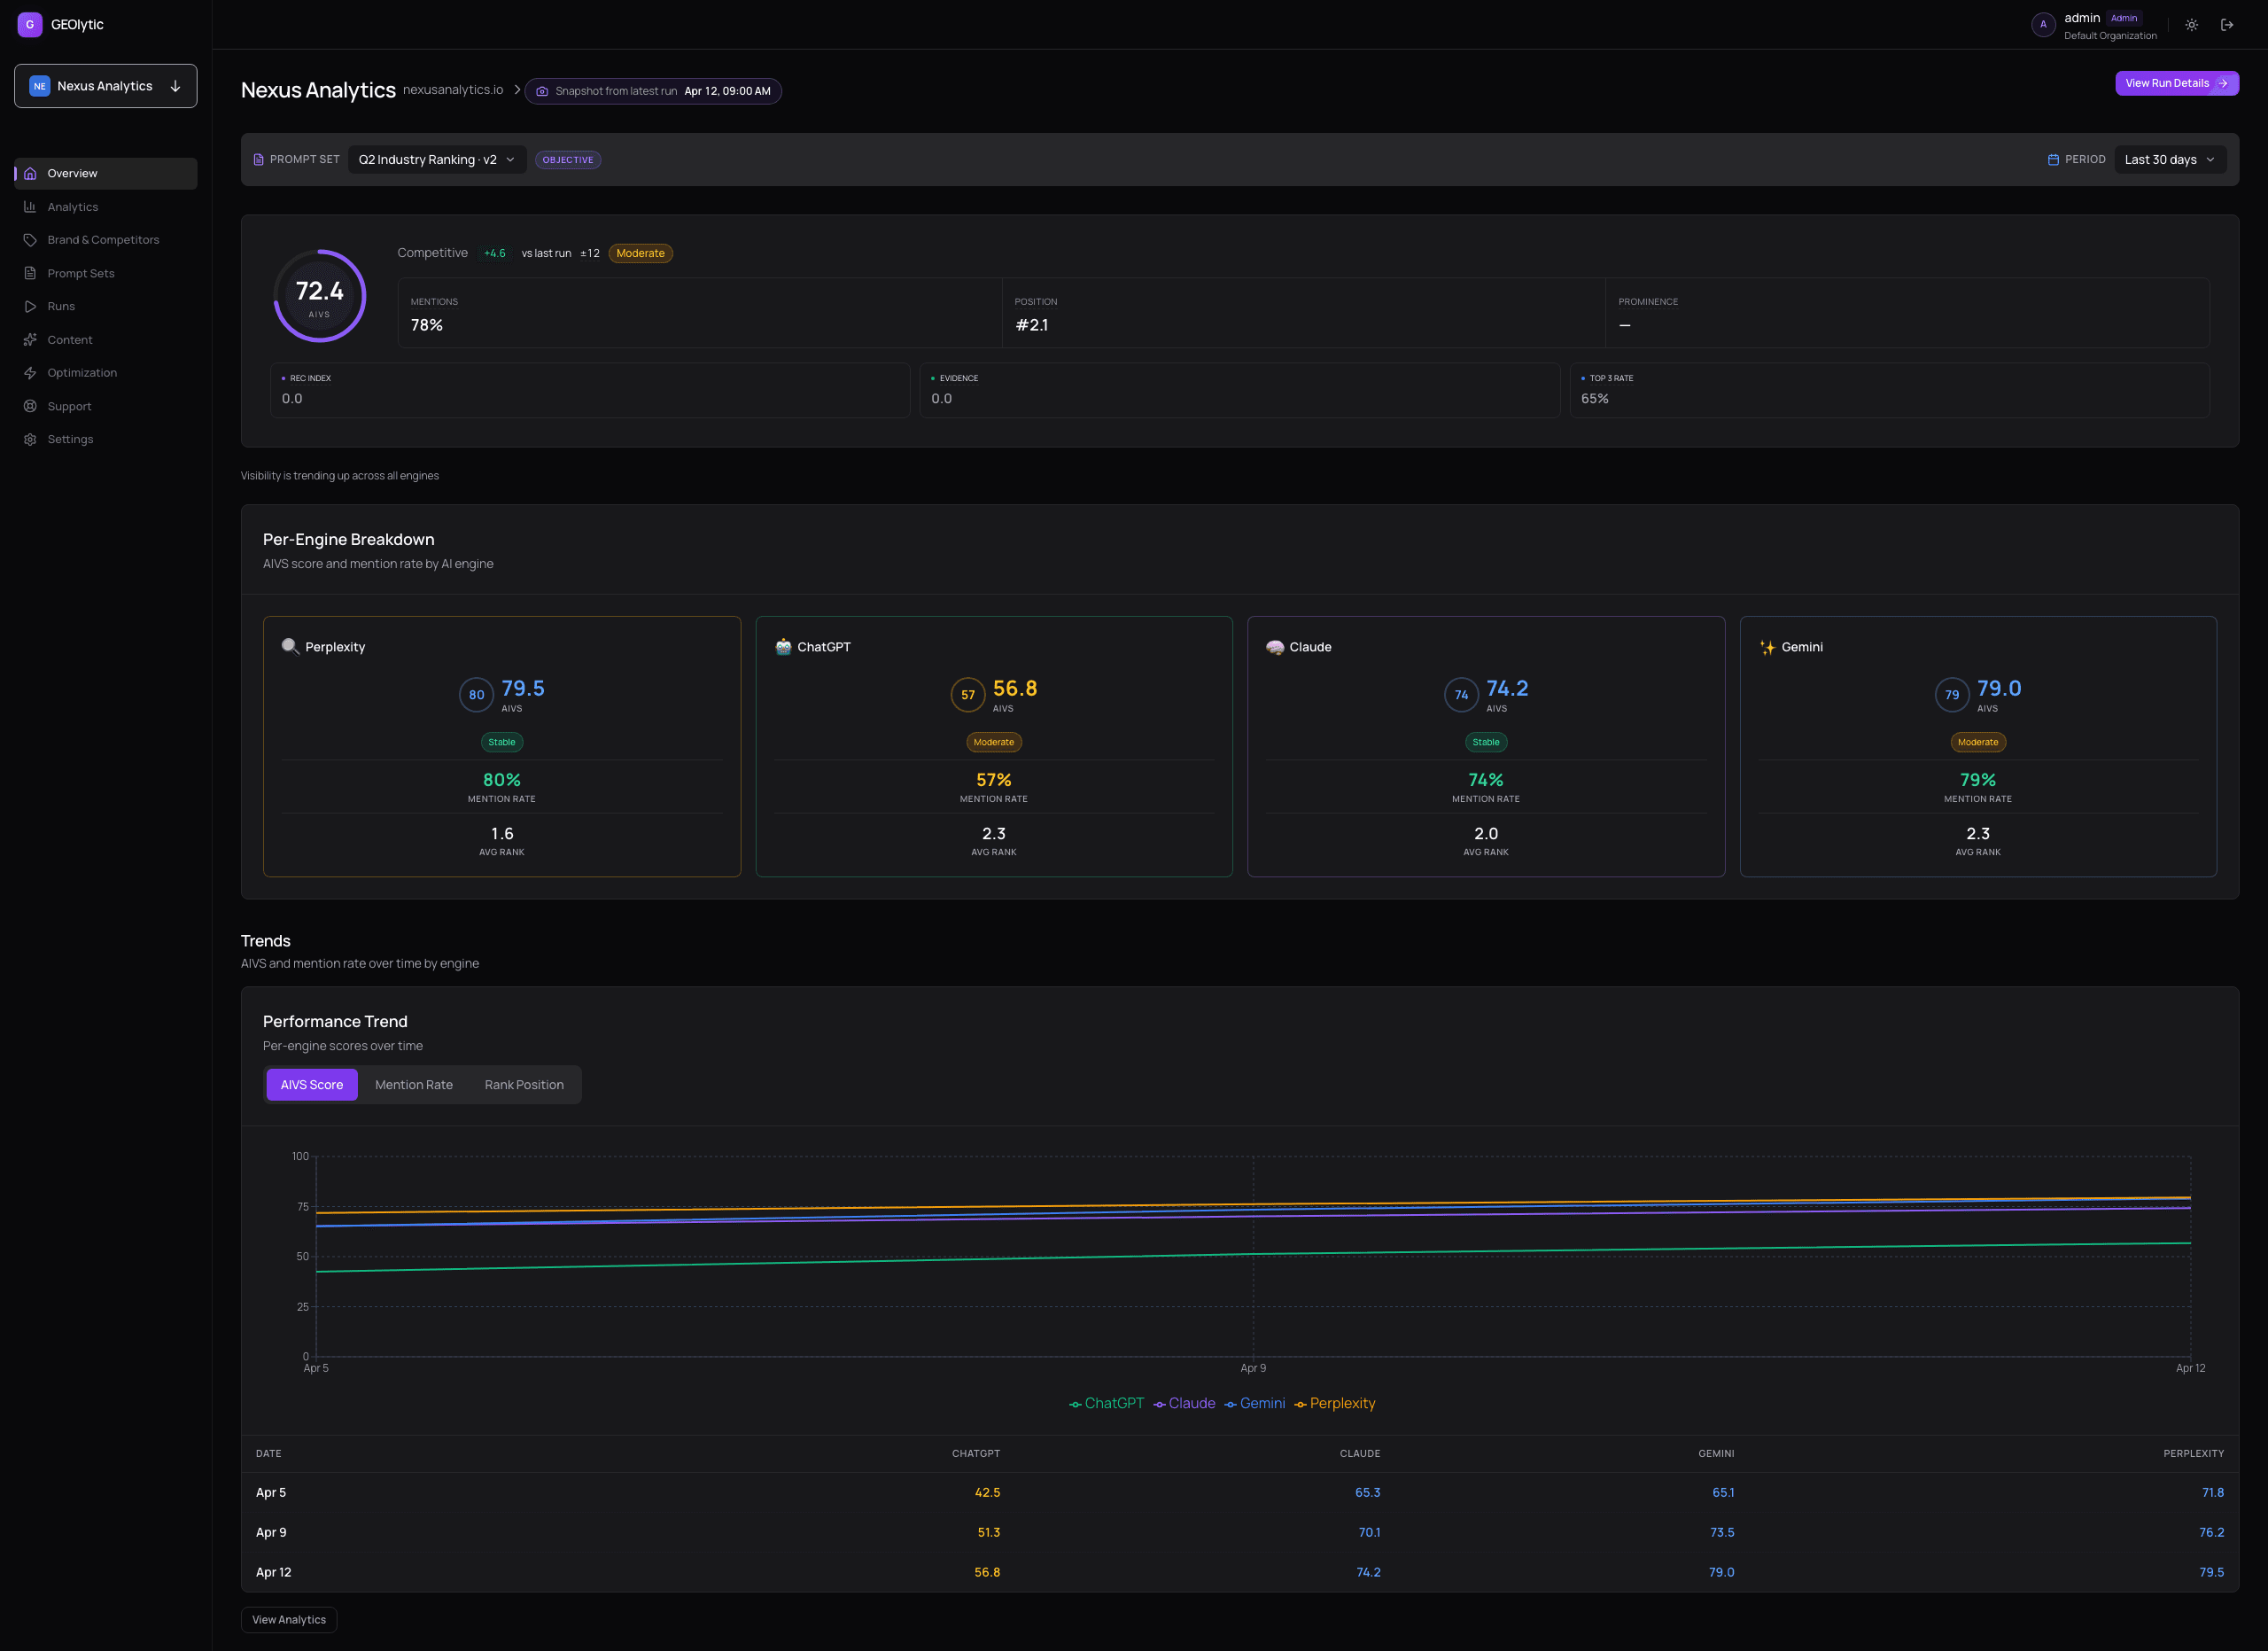Click the logout icon in header
The image size is (2268, 1651).
coord(2227,25)
